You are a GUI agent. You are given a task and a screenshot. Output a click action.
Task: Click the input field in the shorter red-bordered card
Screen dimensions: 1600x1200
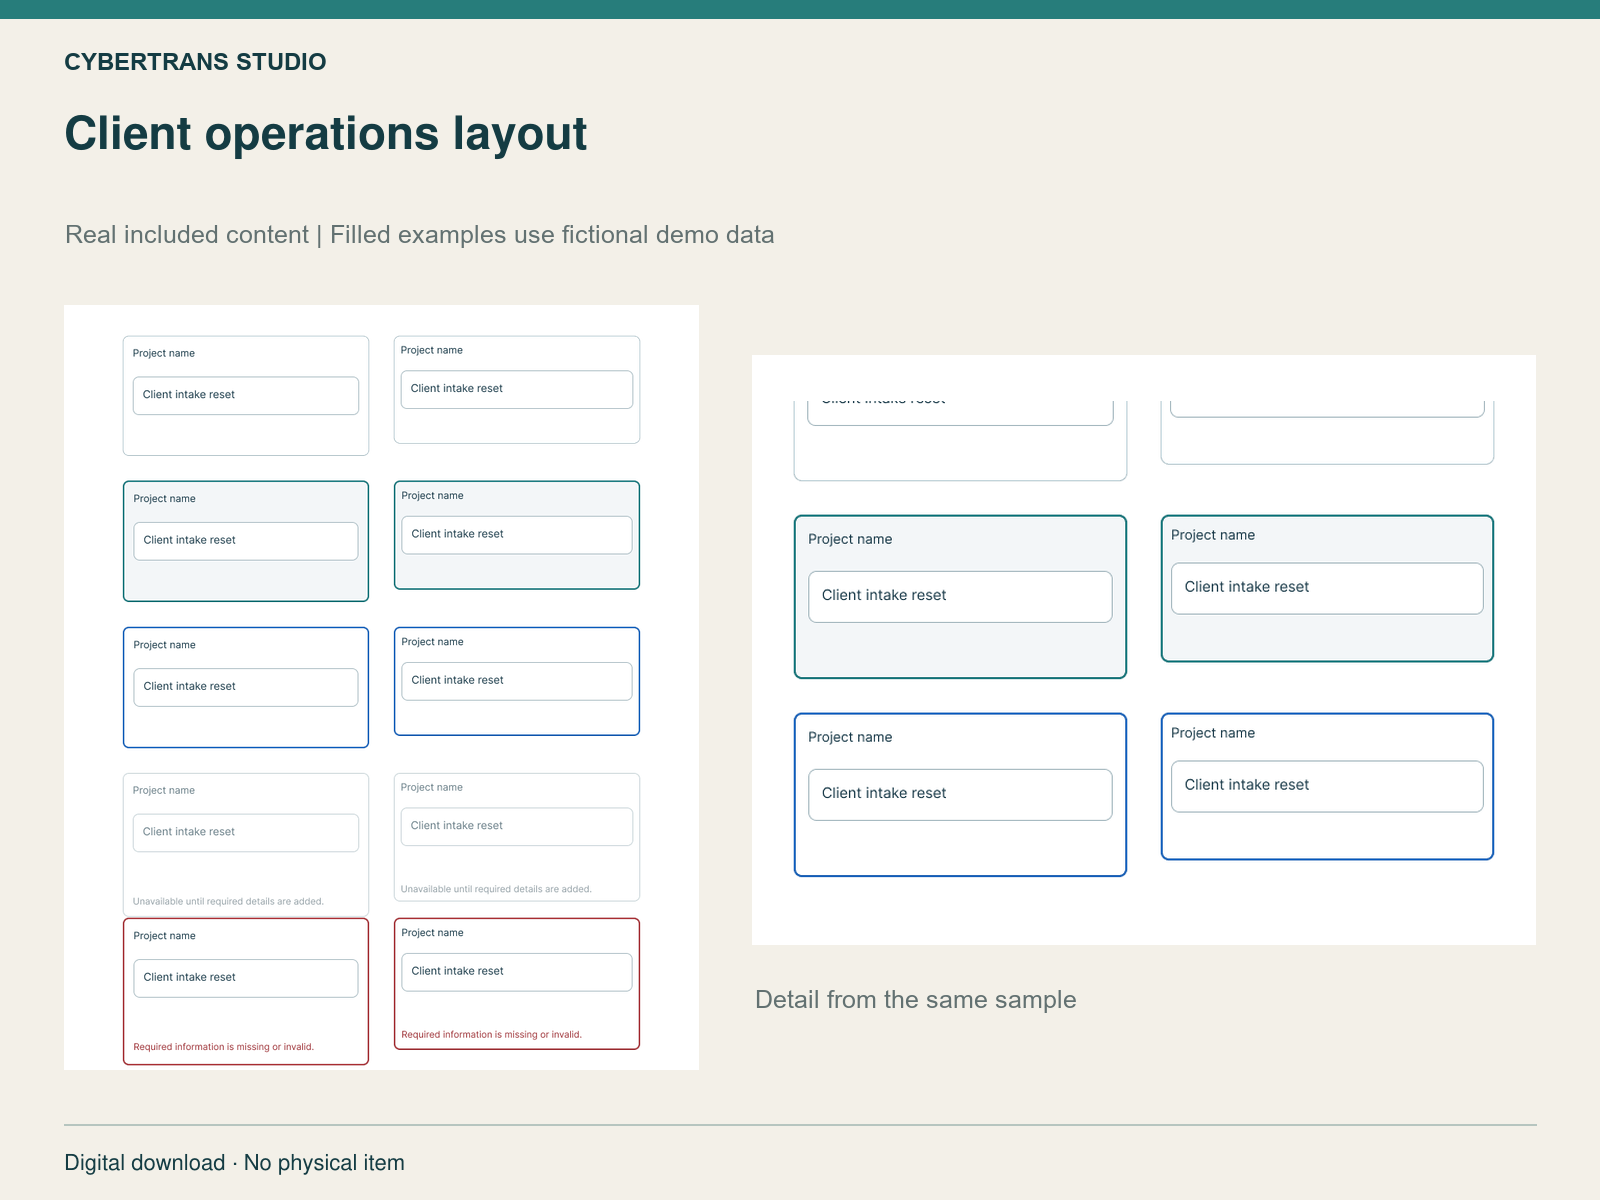click(x=517, y=972)
